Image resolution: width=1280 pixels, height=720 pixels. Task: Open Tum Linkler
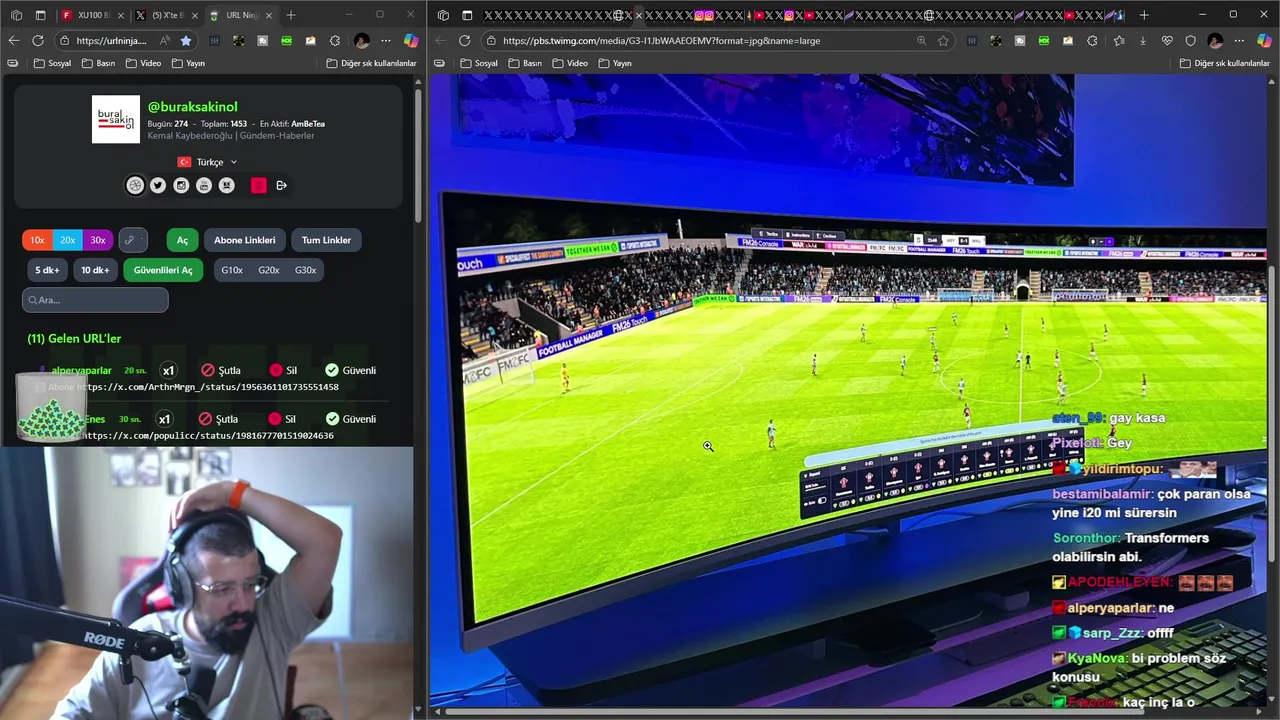point(326,240)
